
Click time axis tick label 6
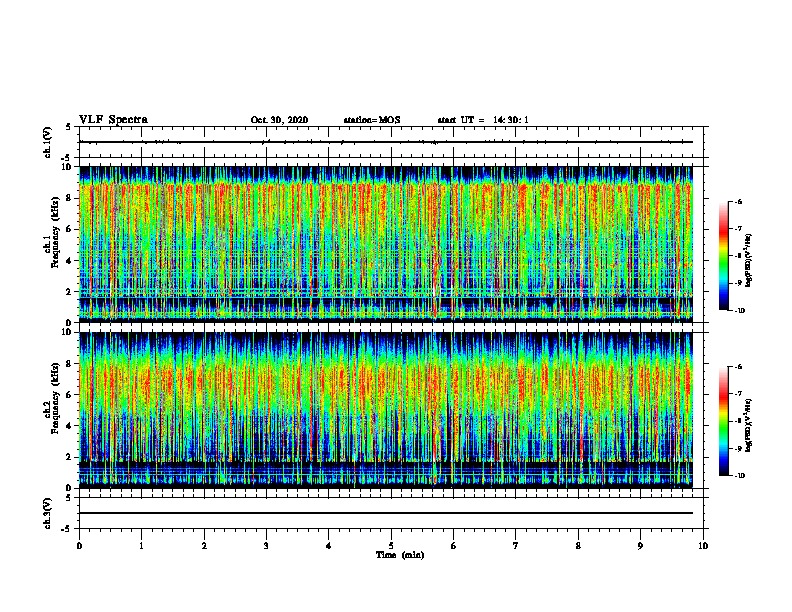click(x=454, y=546)
